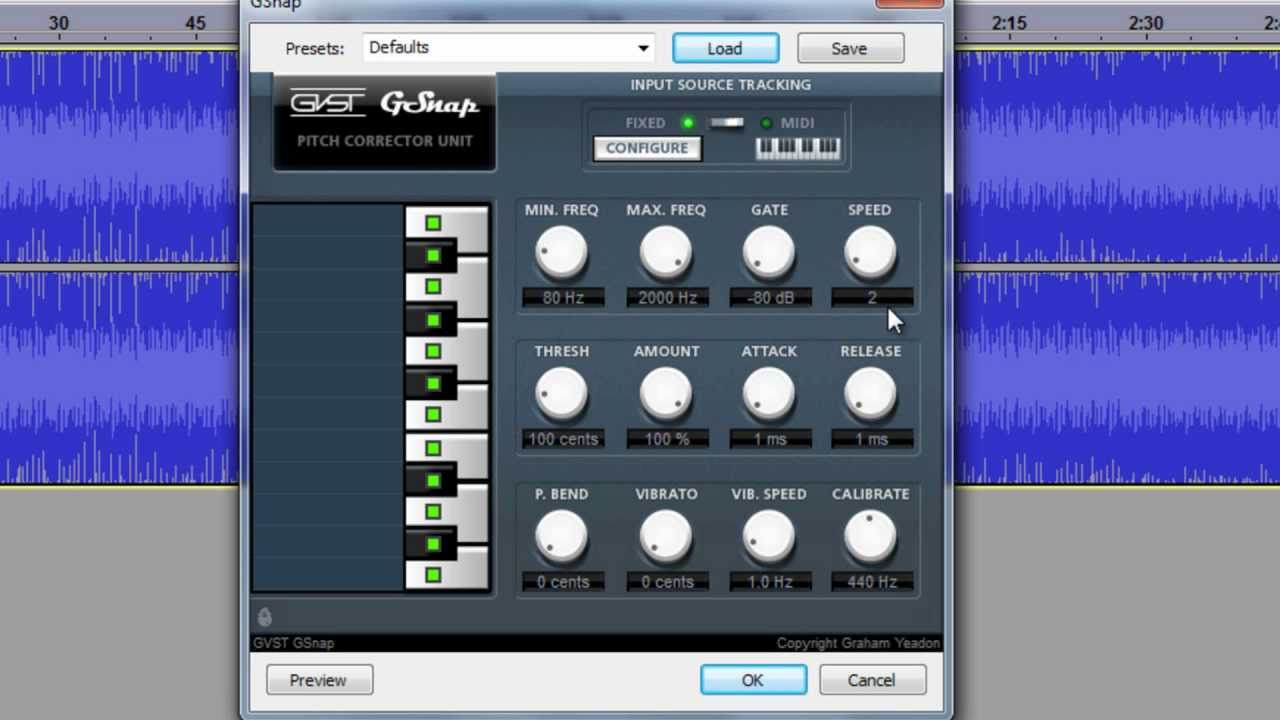Viewport: 1280px width, 720px height.
Task: Toggle the F# black key note
Action: (433, 383)
